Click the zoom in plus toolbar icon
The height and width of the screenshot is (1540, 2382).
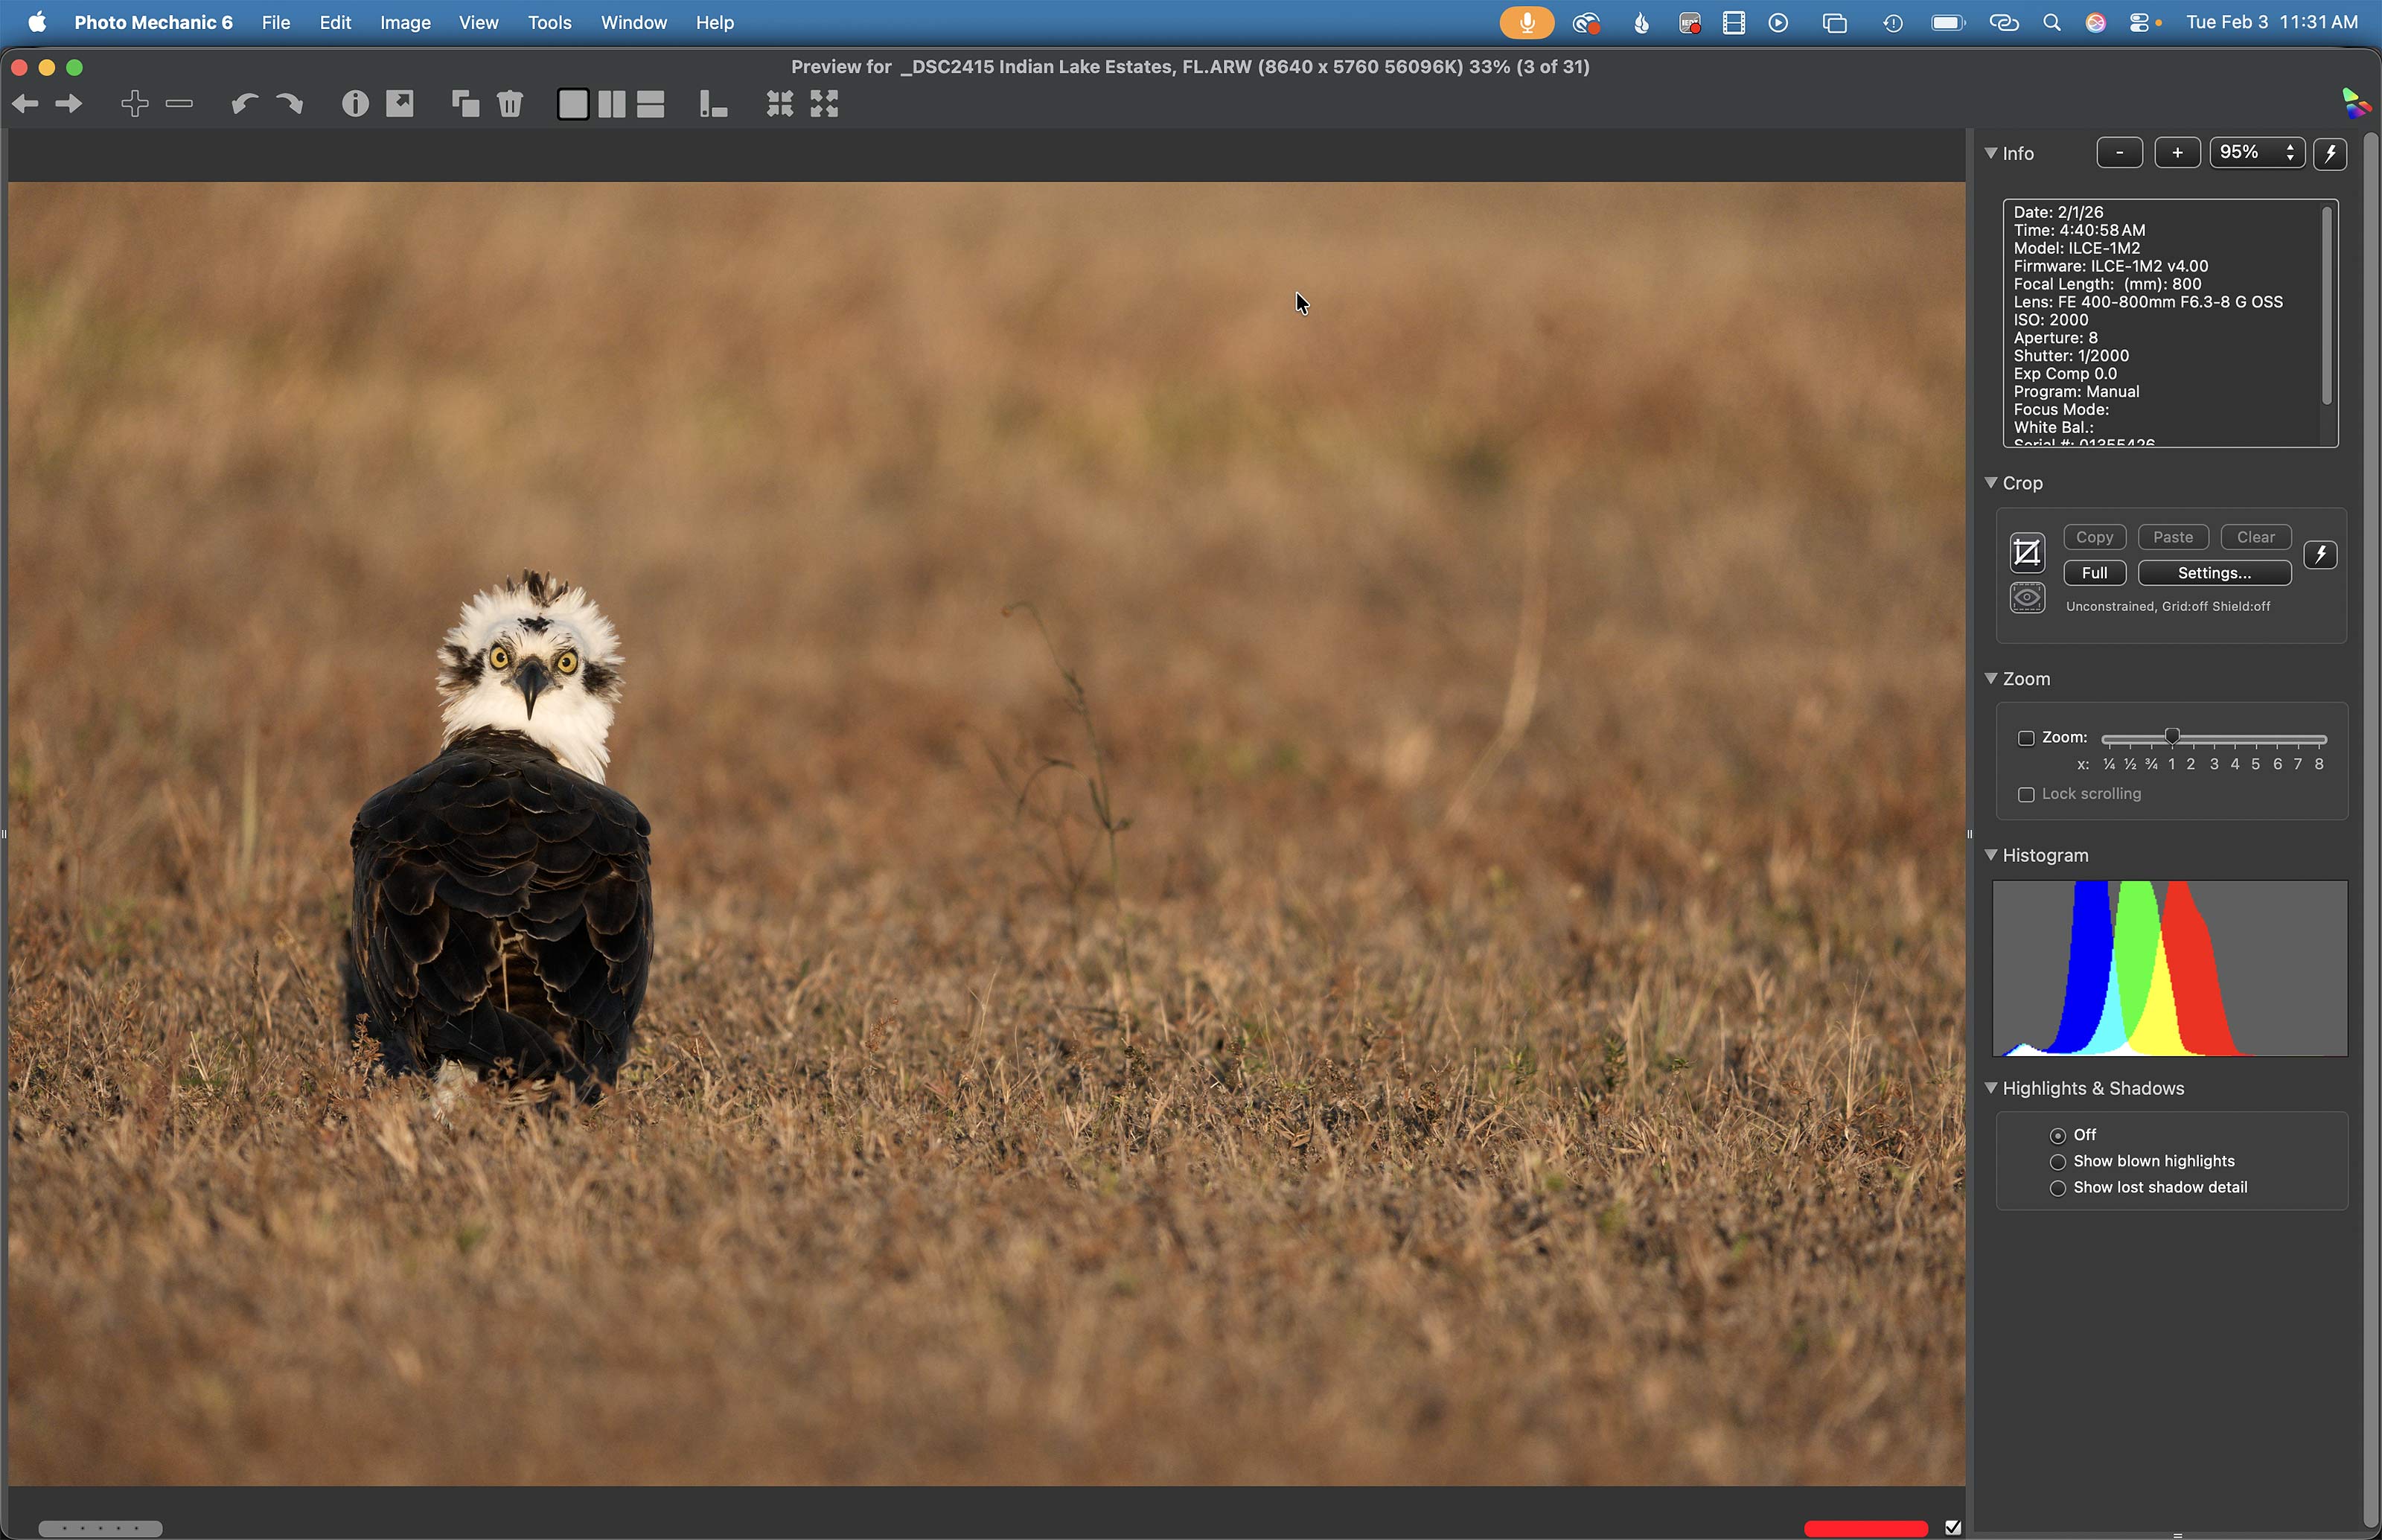pyautogui.click(x=135, y=104)
